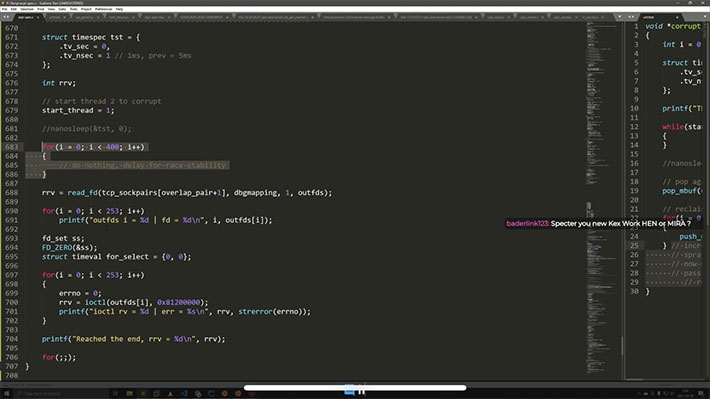
Task: Close the first active file tab
Action: pyautogui.click(x=38, y=17)
